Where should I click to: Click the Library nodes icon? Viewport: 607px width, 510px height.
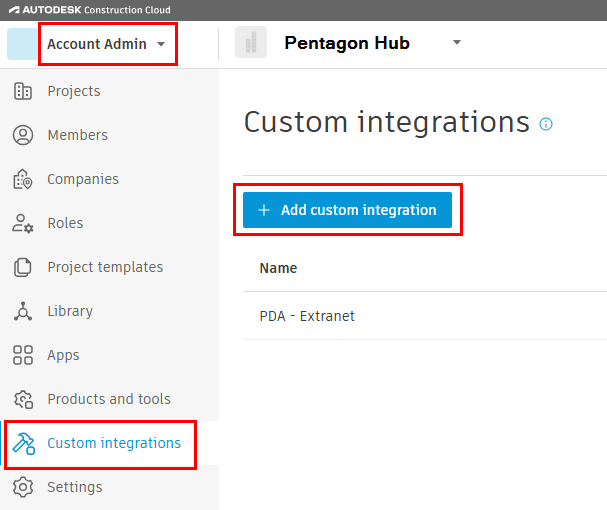(x=23, y=311)
